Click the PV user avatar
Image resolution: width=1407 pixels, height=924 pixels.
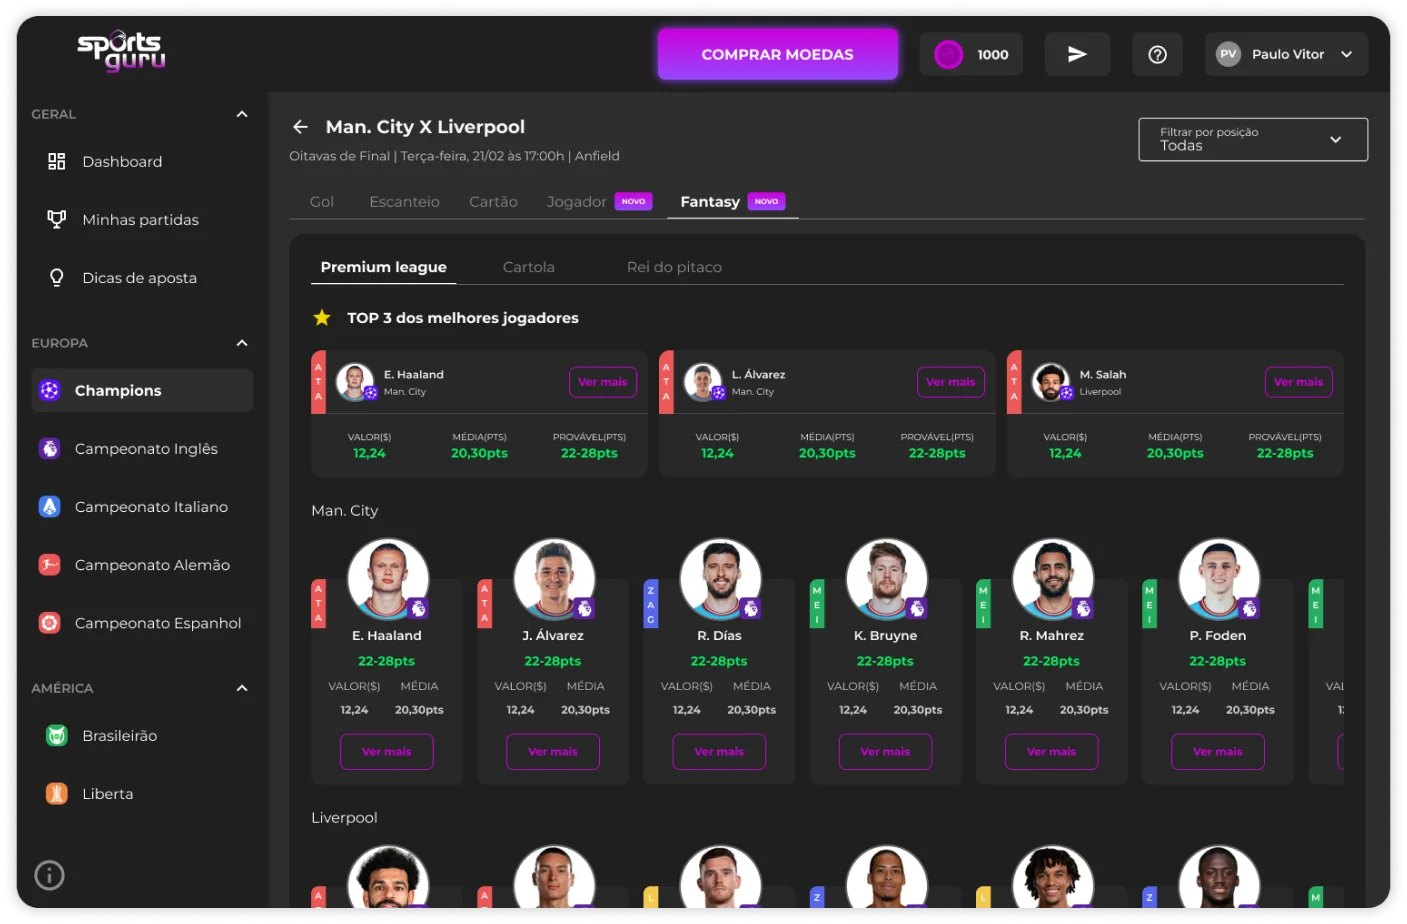coord(1228,55)
